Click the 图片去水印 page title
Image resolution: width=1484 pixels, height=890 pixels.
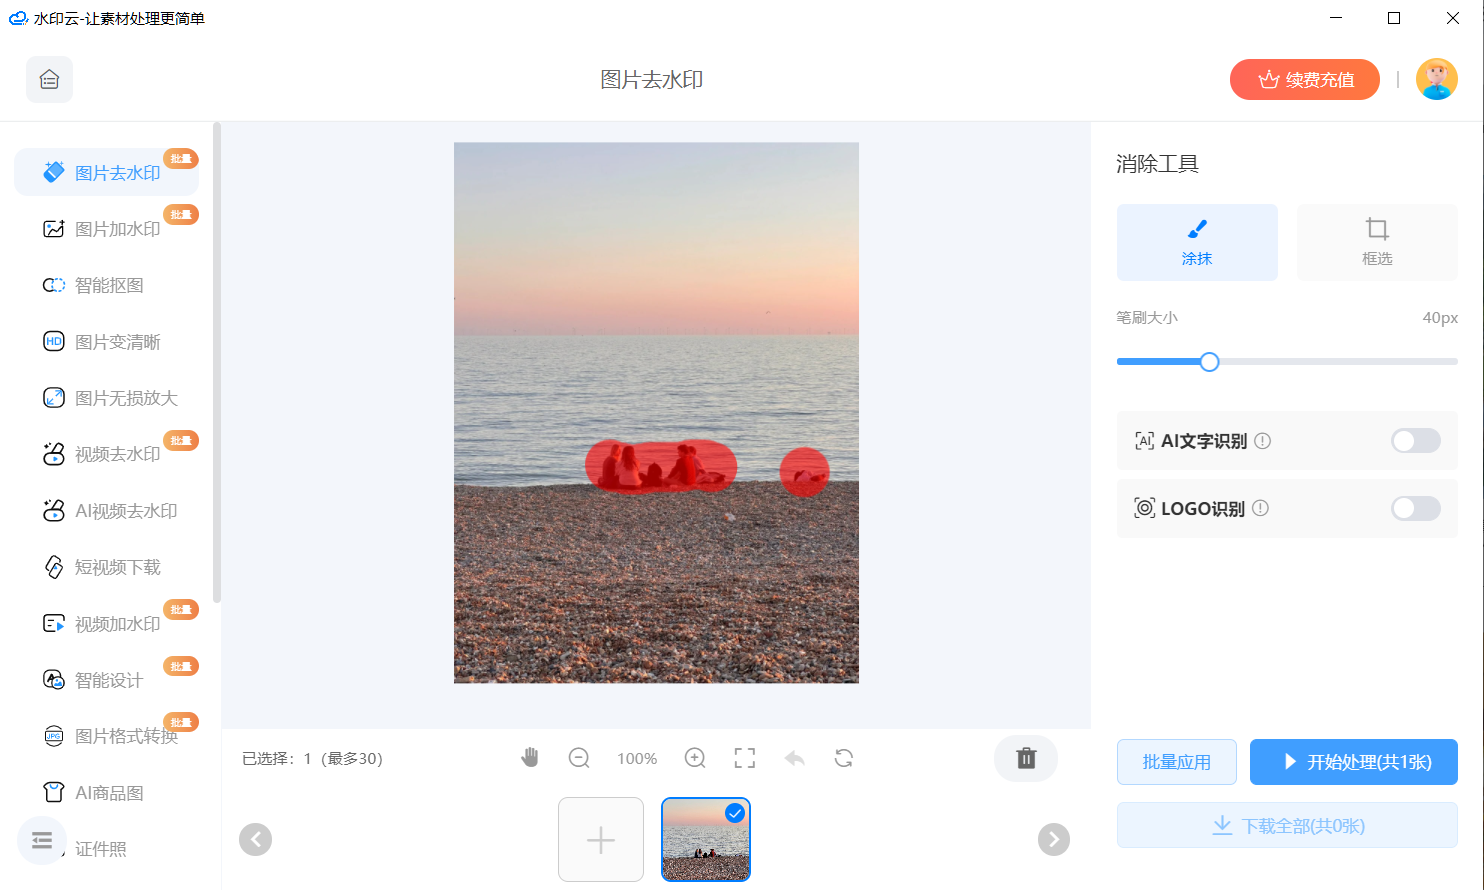tap(652, 79)
